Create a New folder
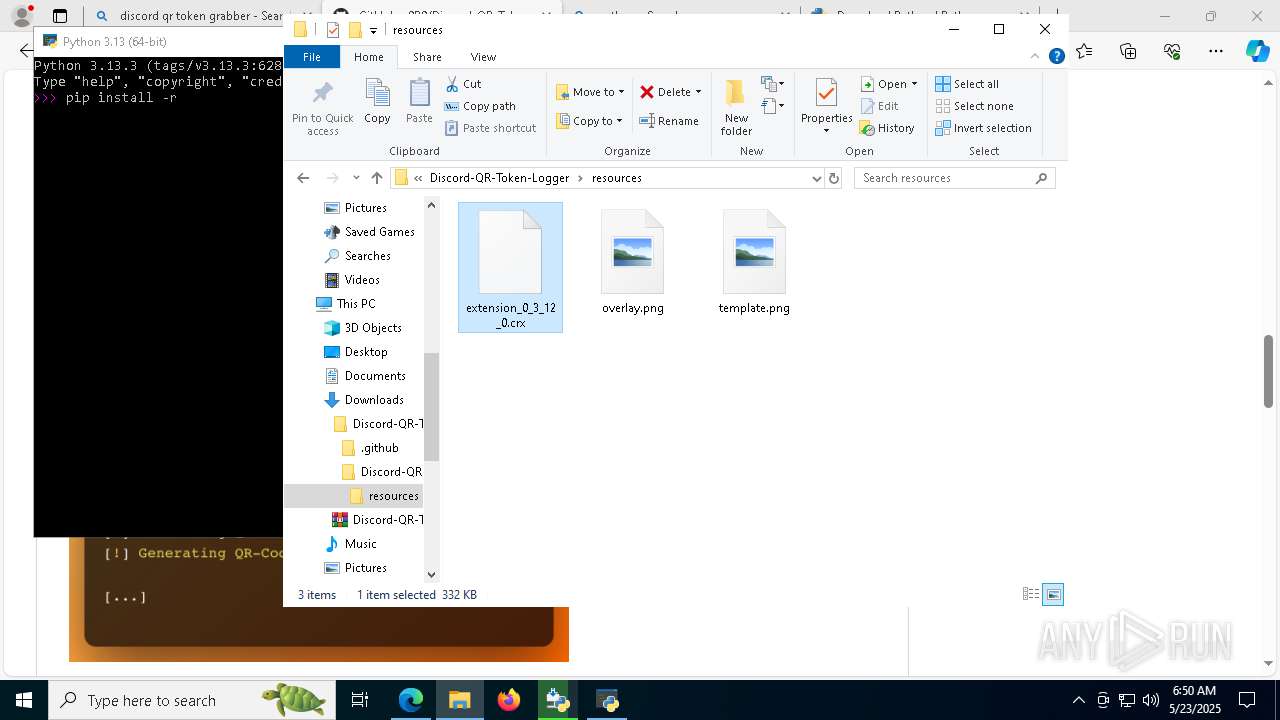Viewport: 1280px width, 720px height. pyautogui.click(x=736, y=107)
